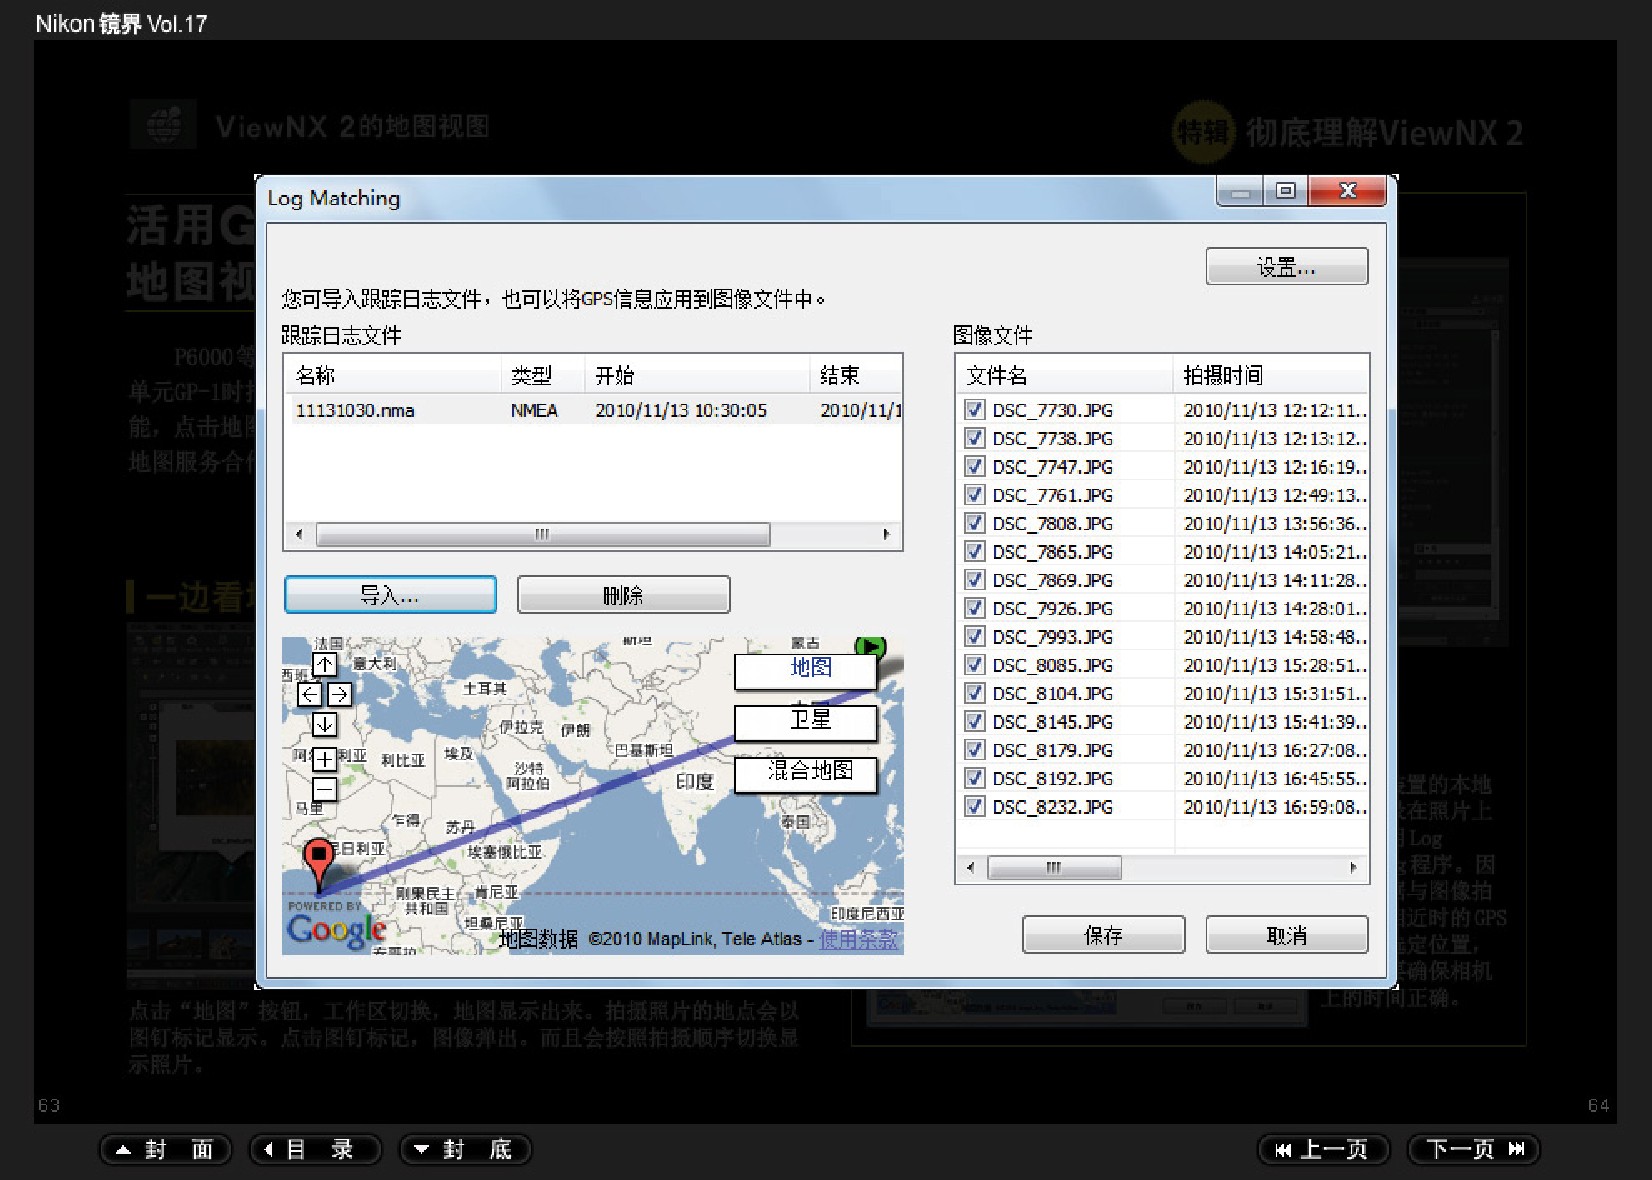
Task: Select capture time 2010/11/13 16:59:08
Action: pos(1275,806)
